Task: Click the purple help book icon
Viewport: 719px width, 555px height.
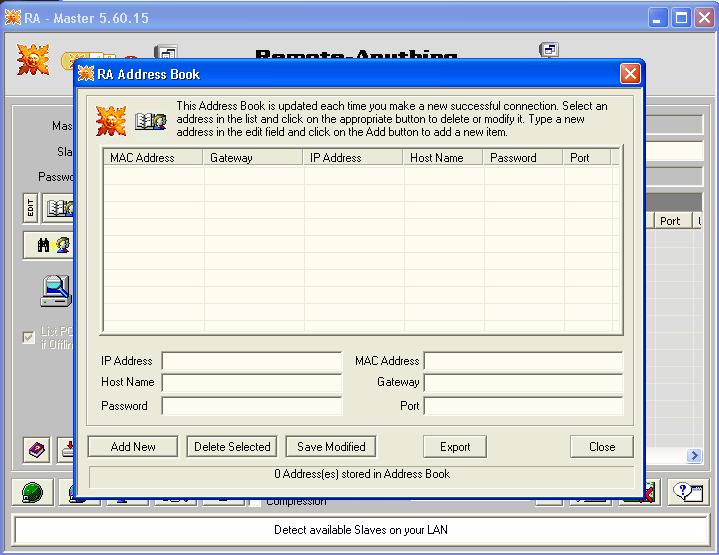Action: 37,450
